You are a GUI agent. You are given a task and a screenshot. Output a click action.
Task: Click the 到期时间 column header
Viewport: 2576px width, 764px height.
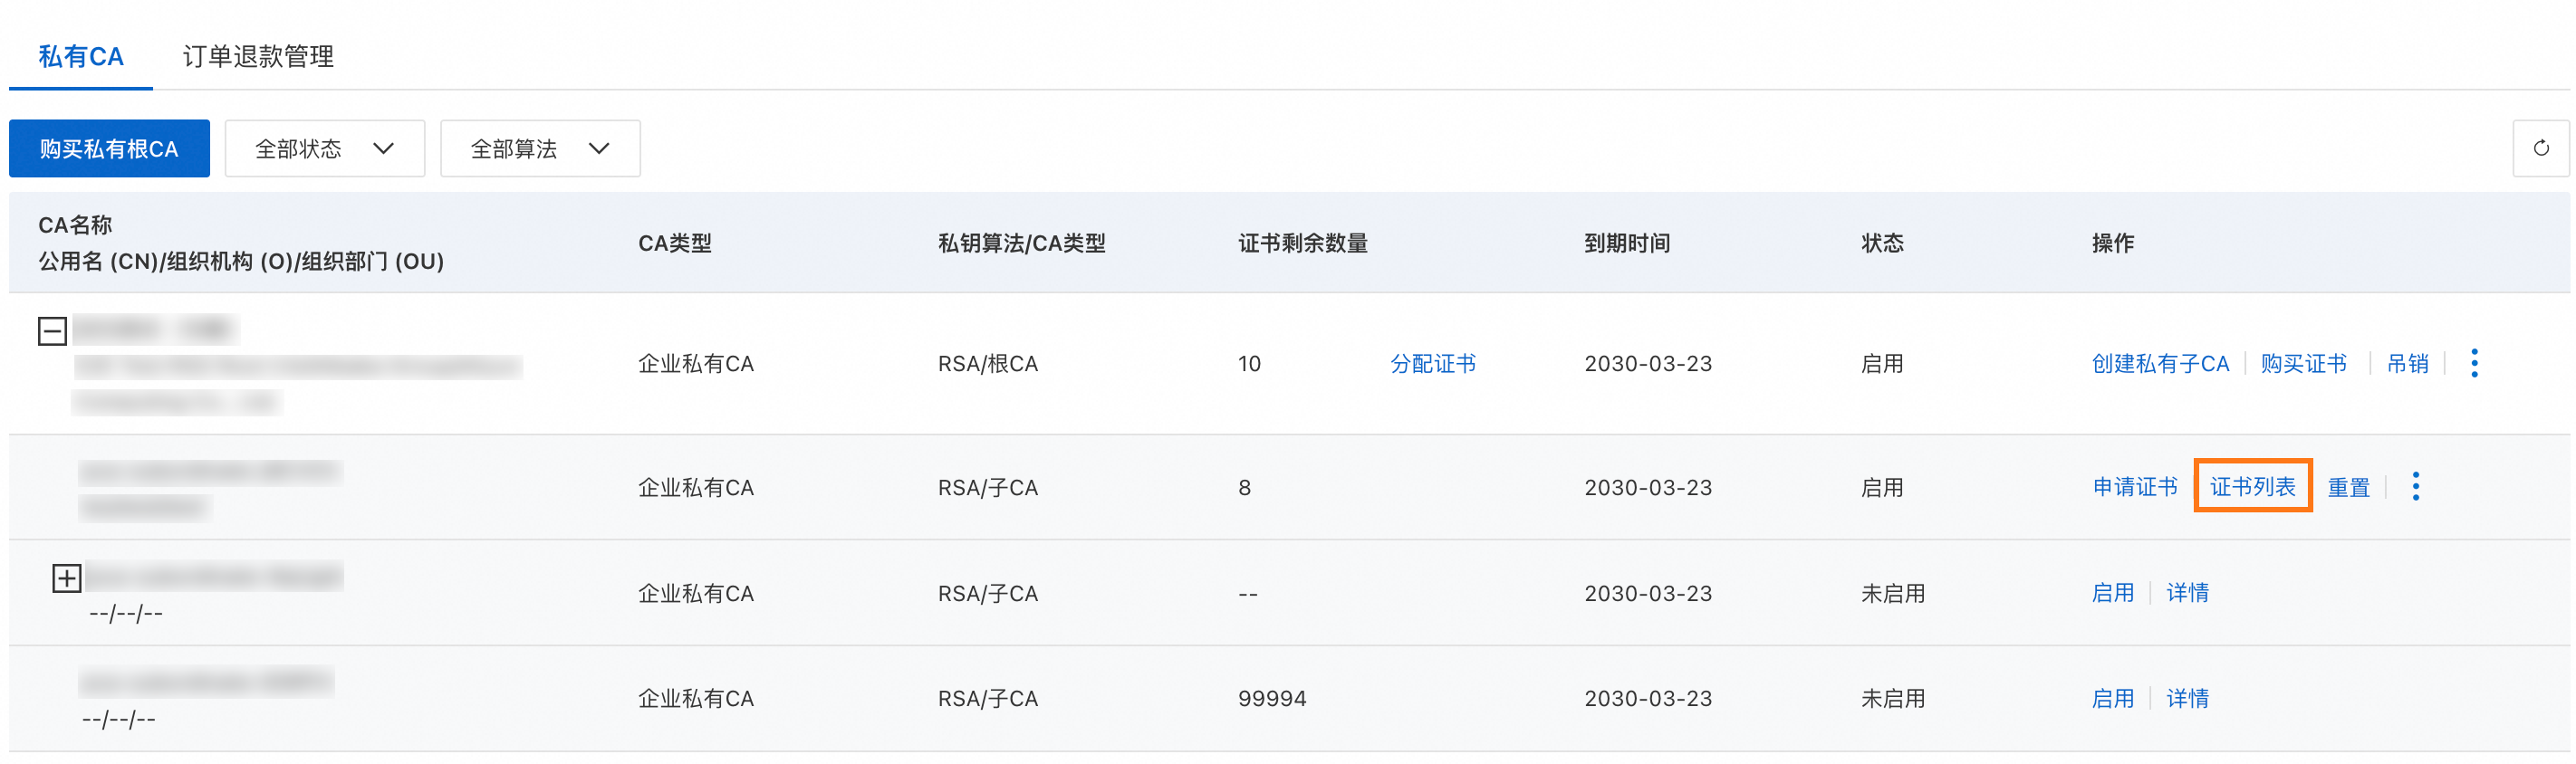click(x=1627, y=243)
